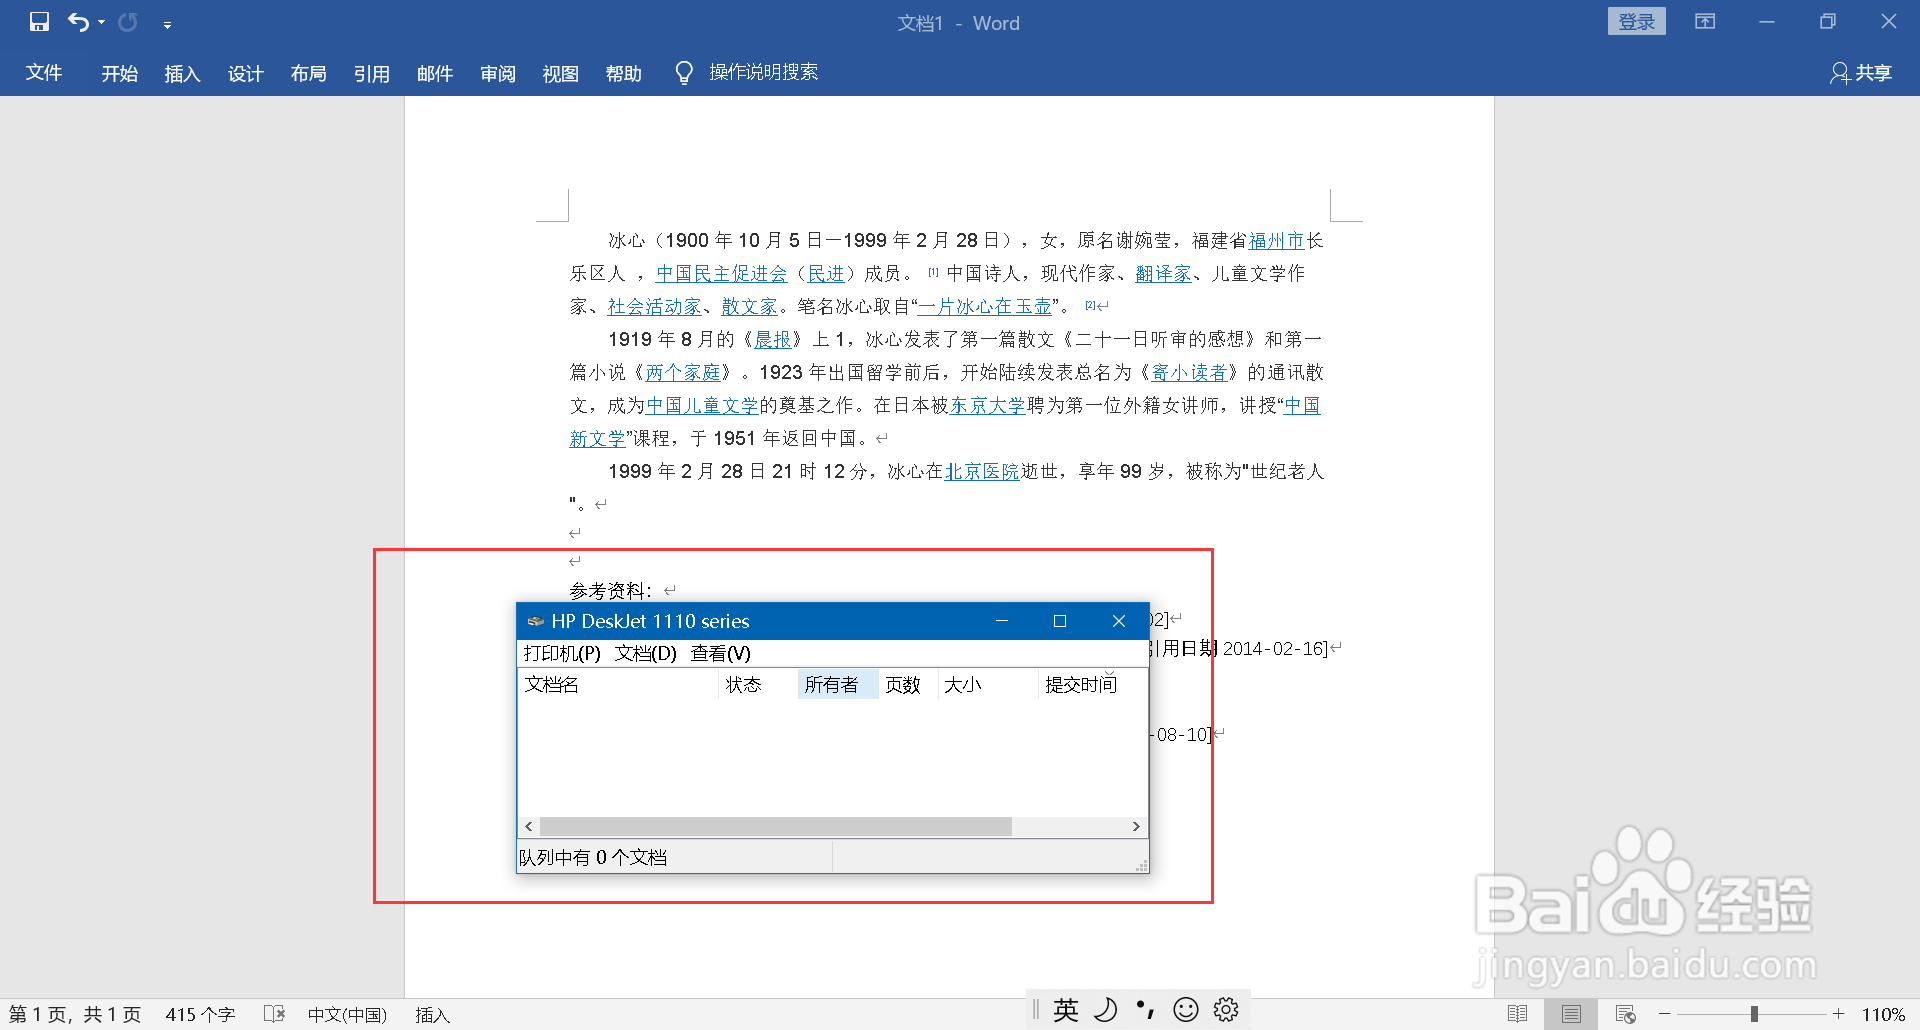Click left arrow of printer queue scrollbar
The image size is (1920, 1030).
coord(529,826)
